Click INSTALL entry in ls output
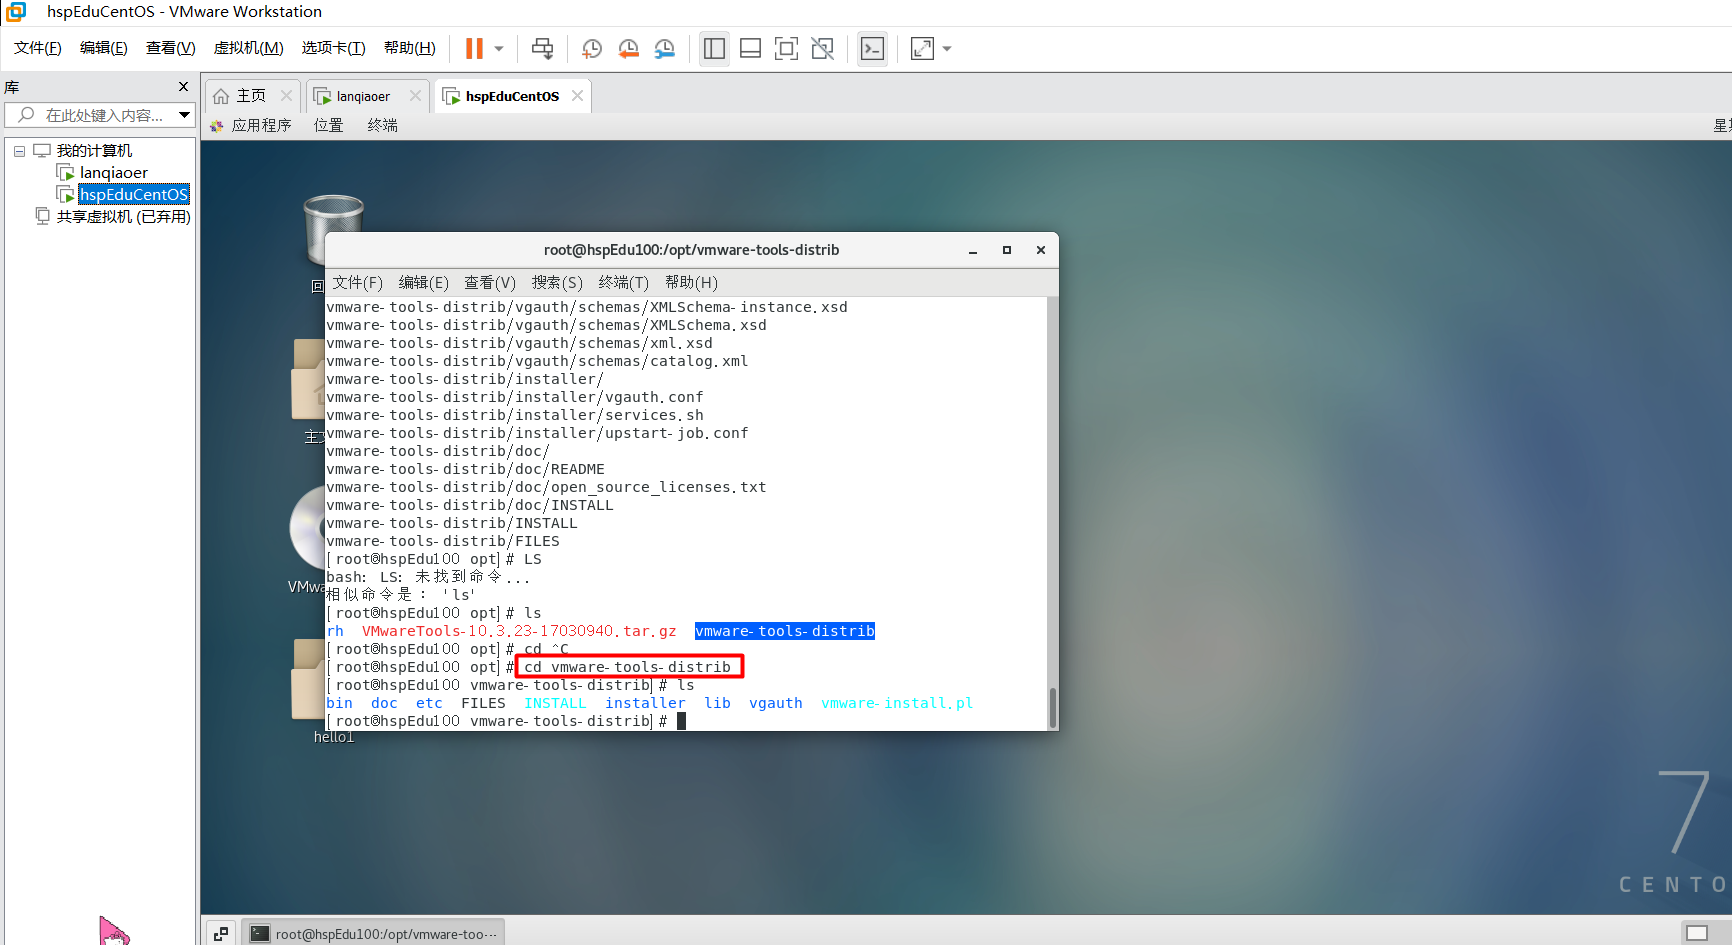 tap(555, 703)
